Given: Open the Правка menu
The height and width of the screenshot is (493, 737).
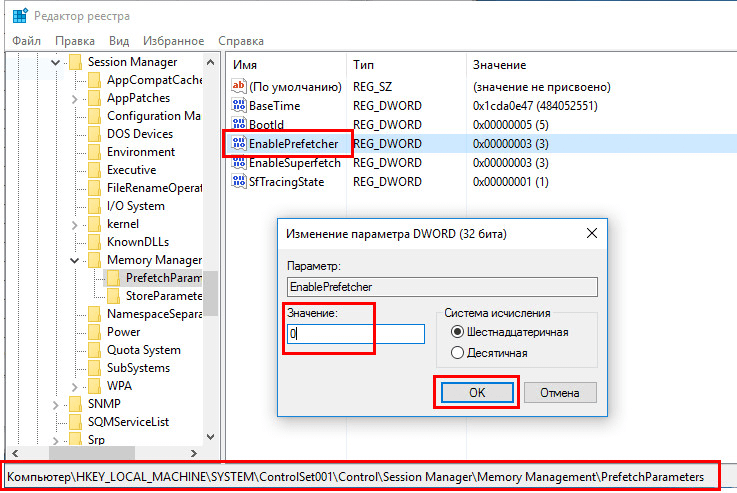Looking at the screenshot, I should (x=75, y=41).
